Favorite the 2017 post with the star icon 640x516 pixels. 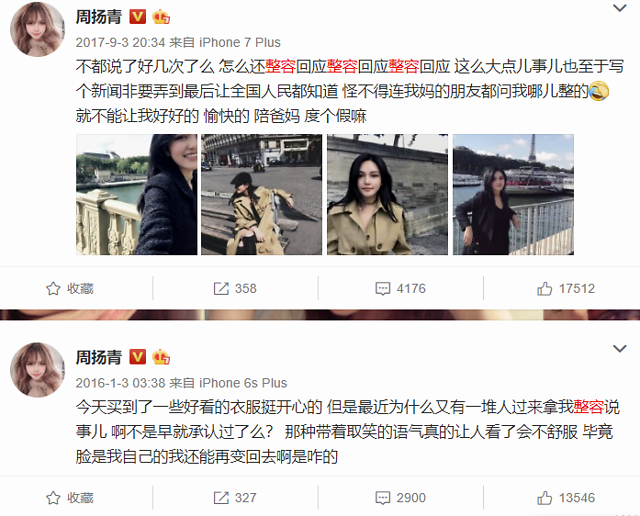click(70, 289)
